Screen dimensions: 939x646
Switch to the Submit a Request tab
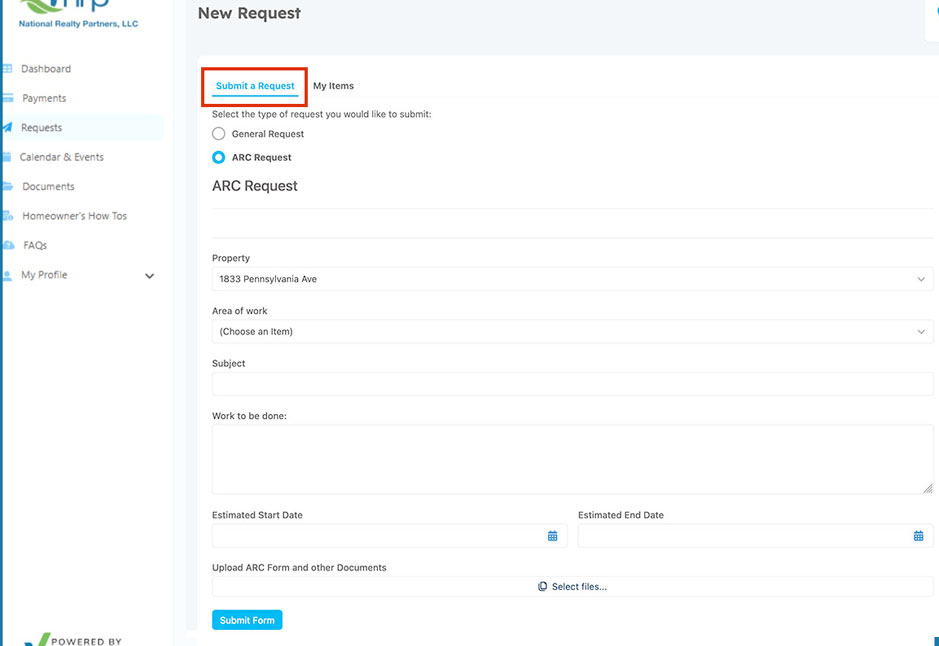(255, 86)
